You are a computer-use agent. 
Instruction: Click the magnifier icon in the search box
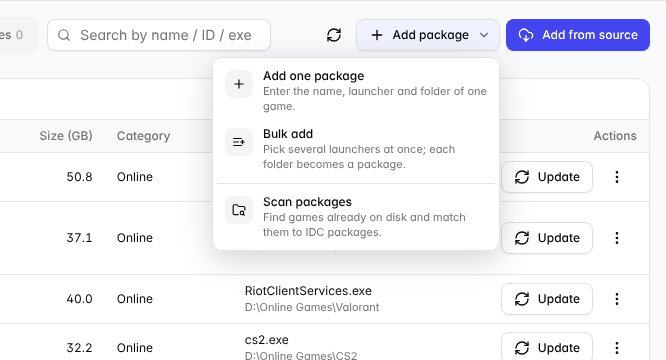[x=64, y=35]
